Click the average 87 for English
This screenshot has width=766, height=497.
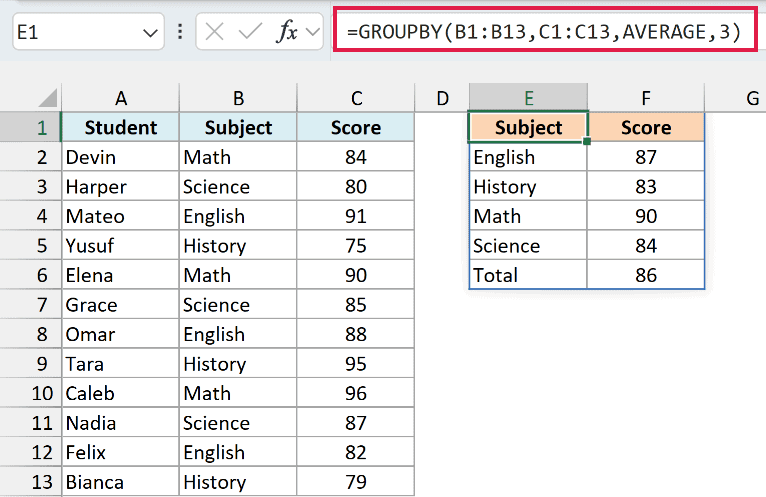point(646,157)
